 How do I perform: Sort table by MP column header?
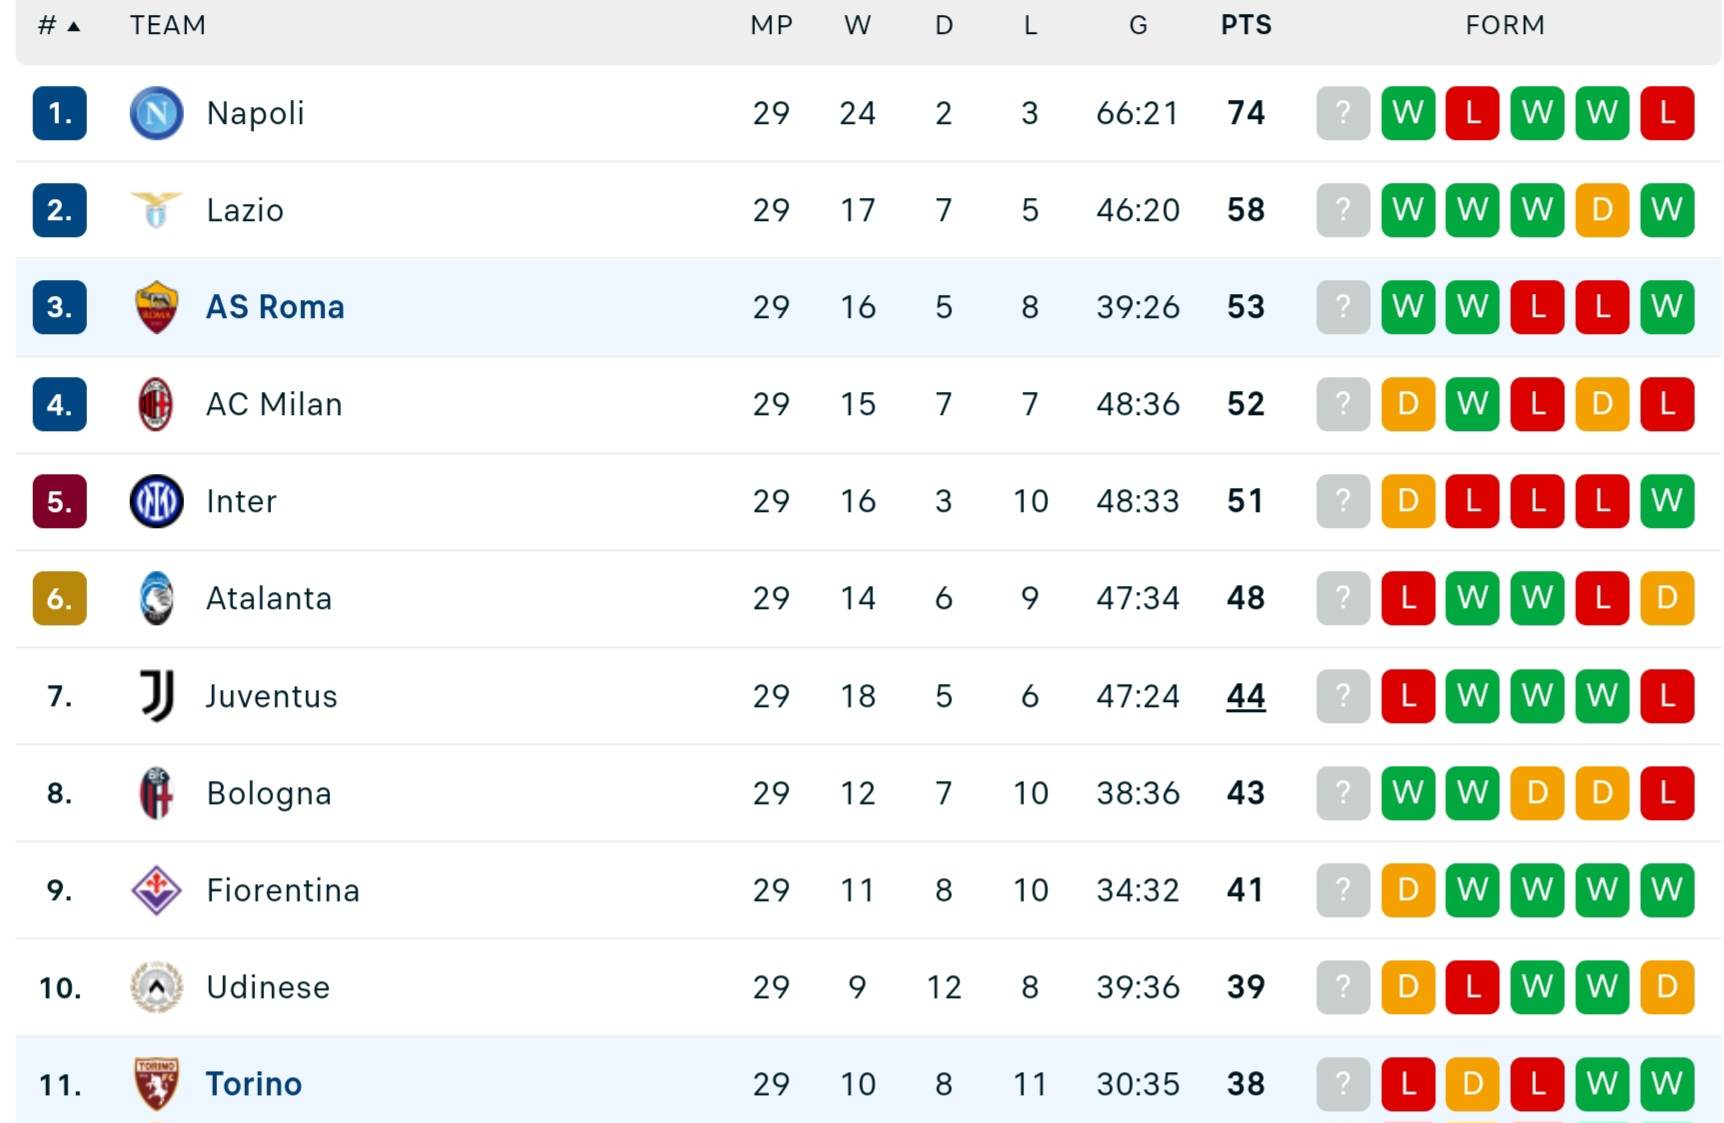771,25
